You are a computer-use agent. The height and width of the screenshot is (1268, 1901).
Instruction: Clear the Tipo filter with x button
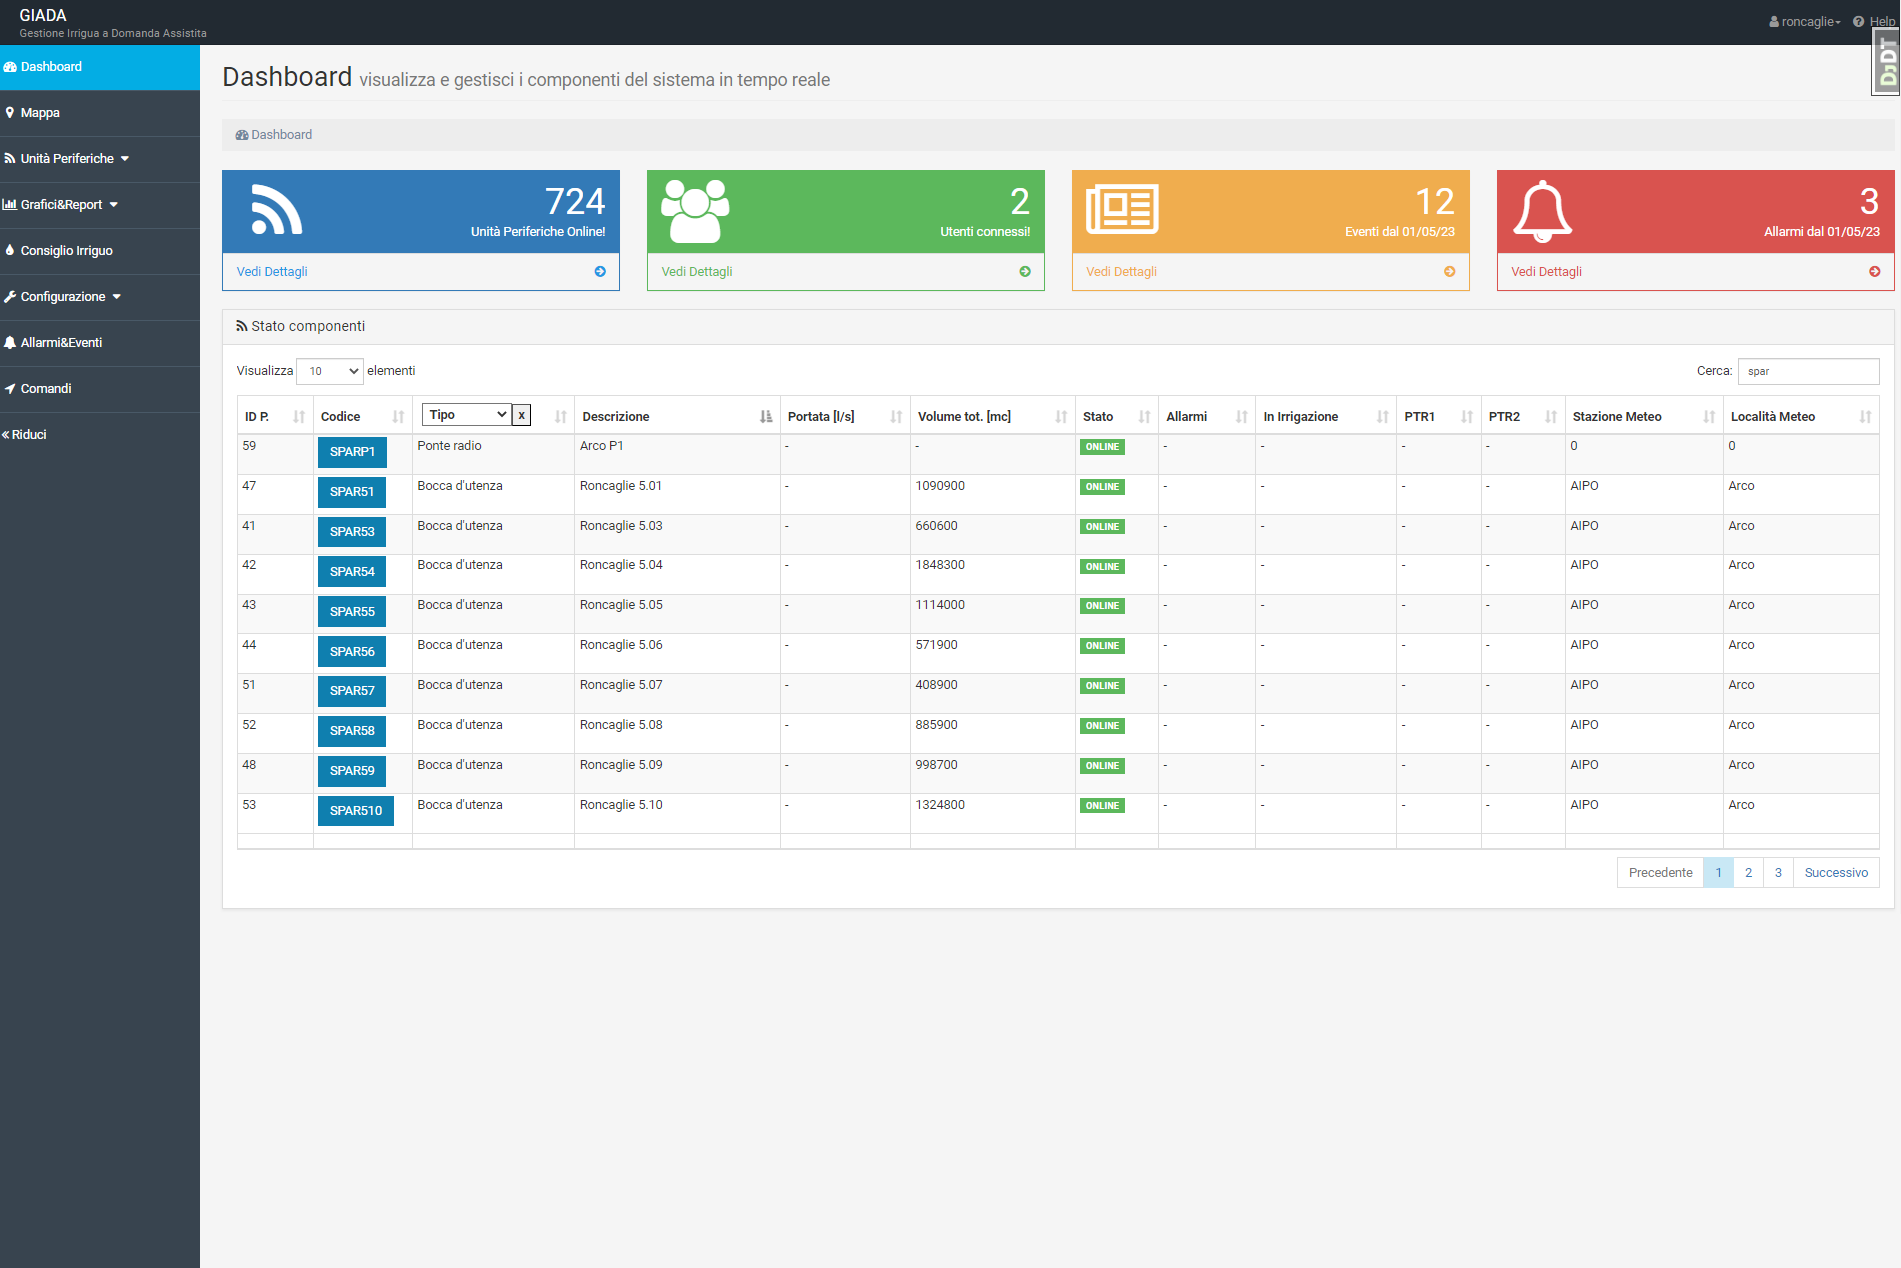(521, 415)
